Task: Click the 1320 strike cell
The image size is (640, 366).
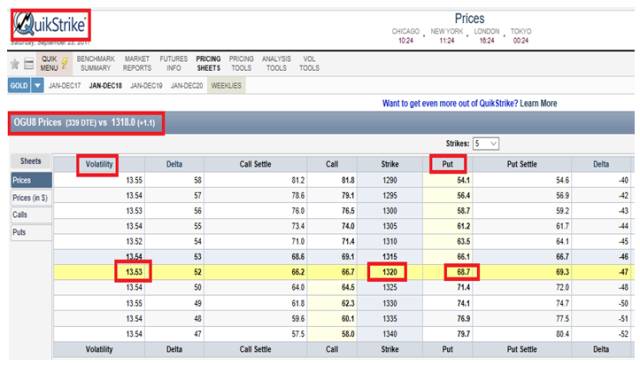Action: click(389, 272)
